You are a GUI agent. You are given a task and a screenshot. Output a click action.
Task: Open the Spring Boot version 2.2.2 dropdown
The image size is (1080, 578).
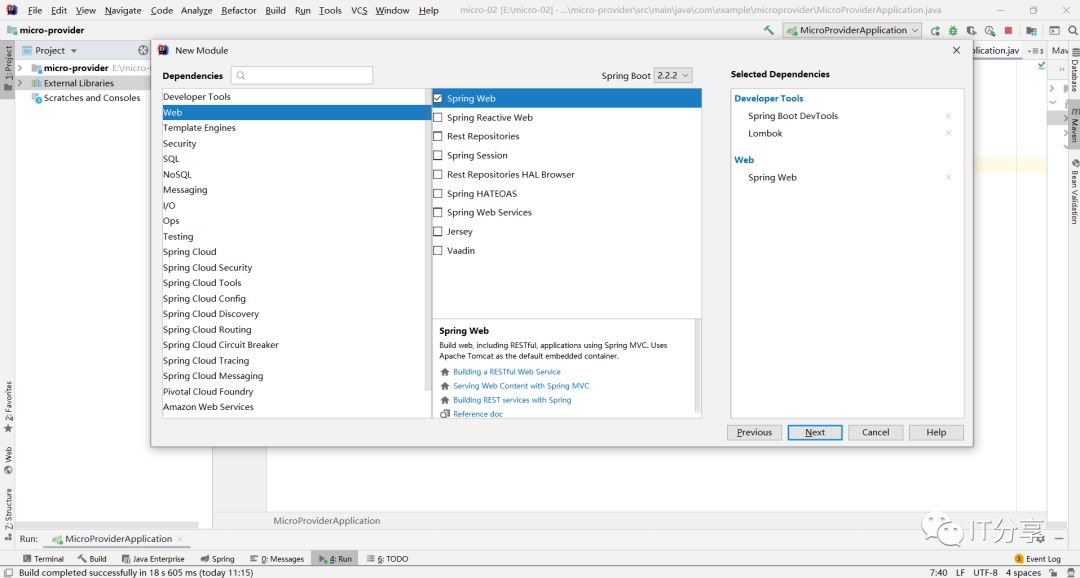coord(672,76)
